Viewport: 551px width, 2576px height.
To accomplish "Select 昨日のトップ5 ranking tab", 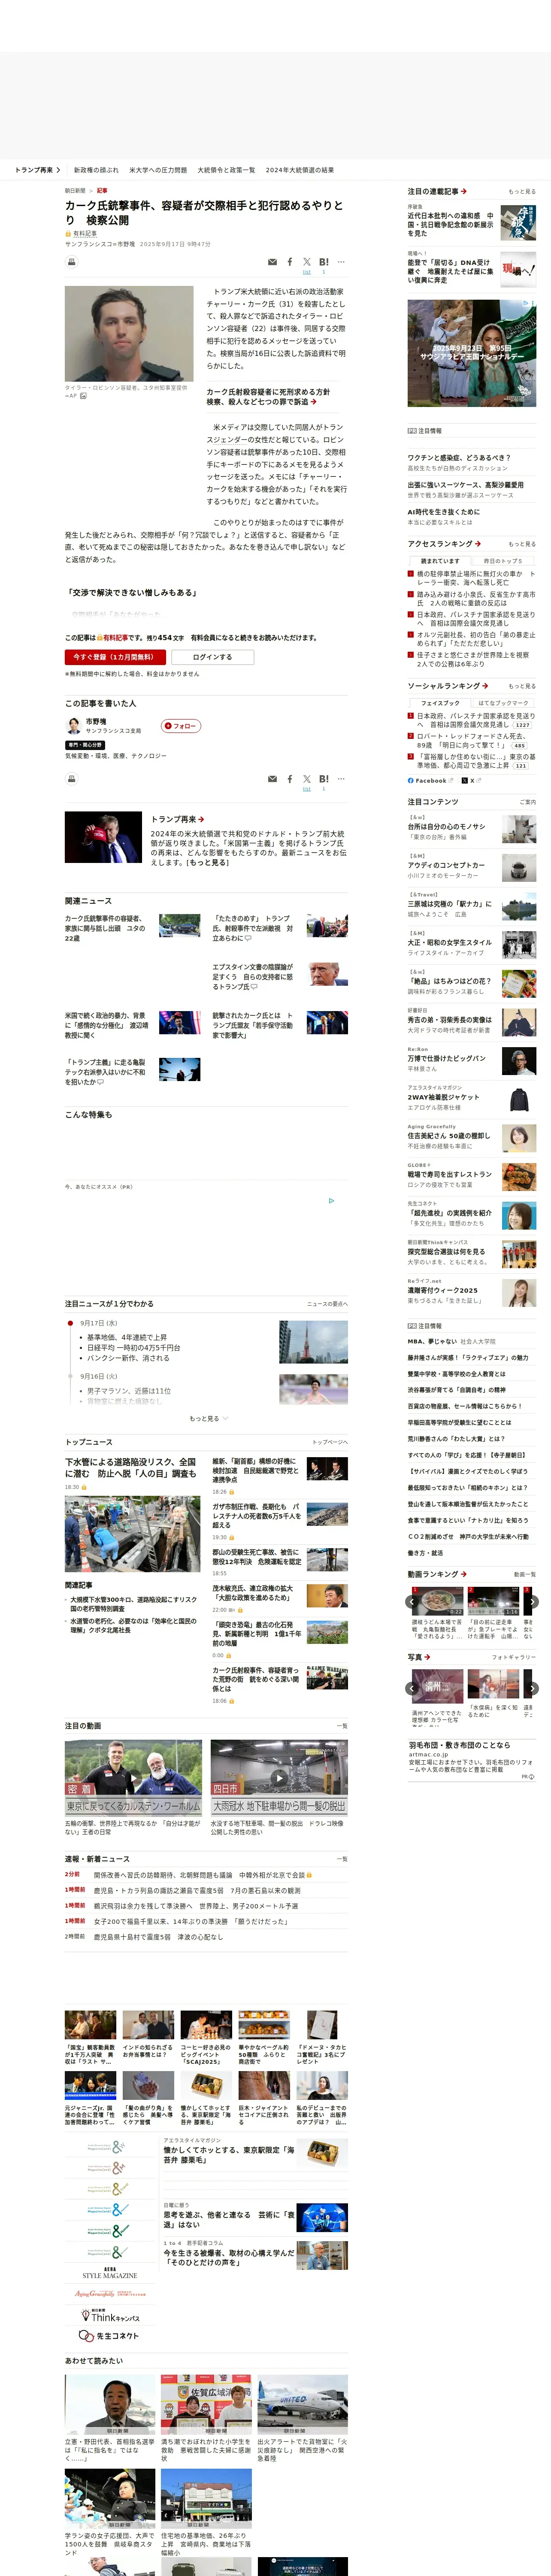I will 503,561.
